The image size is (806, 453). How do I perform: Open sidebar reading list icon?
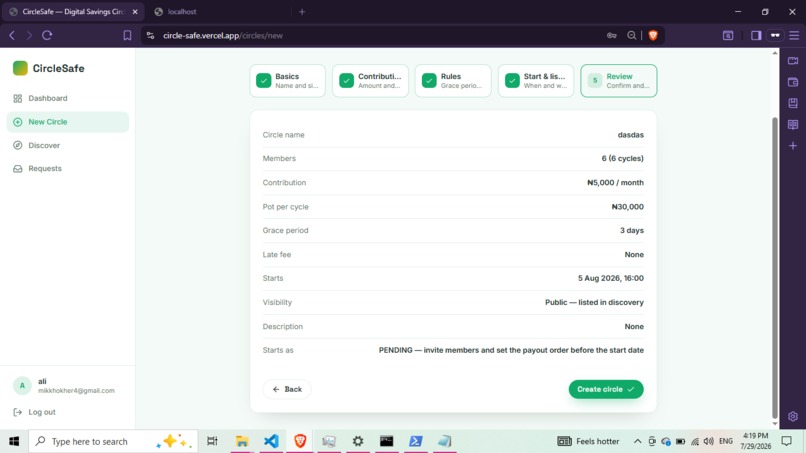coord(793,124)
